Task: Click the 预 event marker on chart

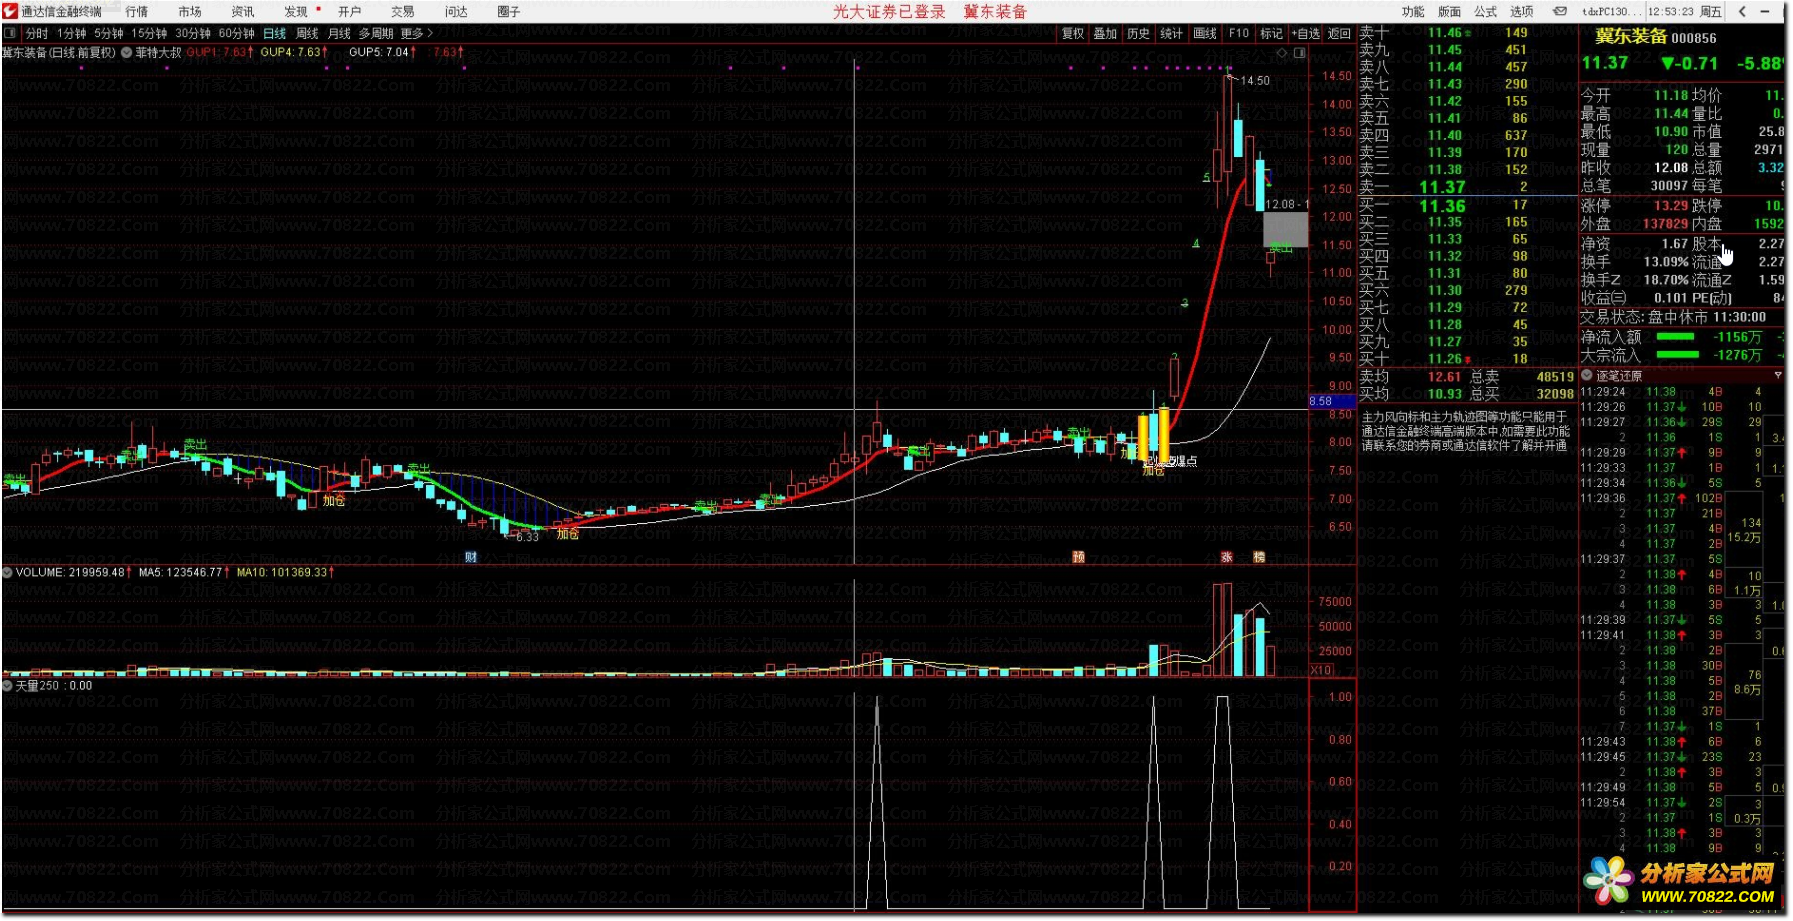Action: (x=1078, y=557)
